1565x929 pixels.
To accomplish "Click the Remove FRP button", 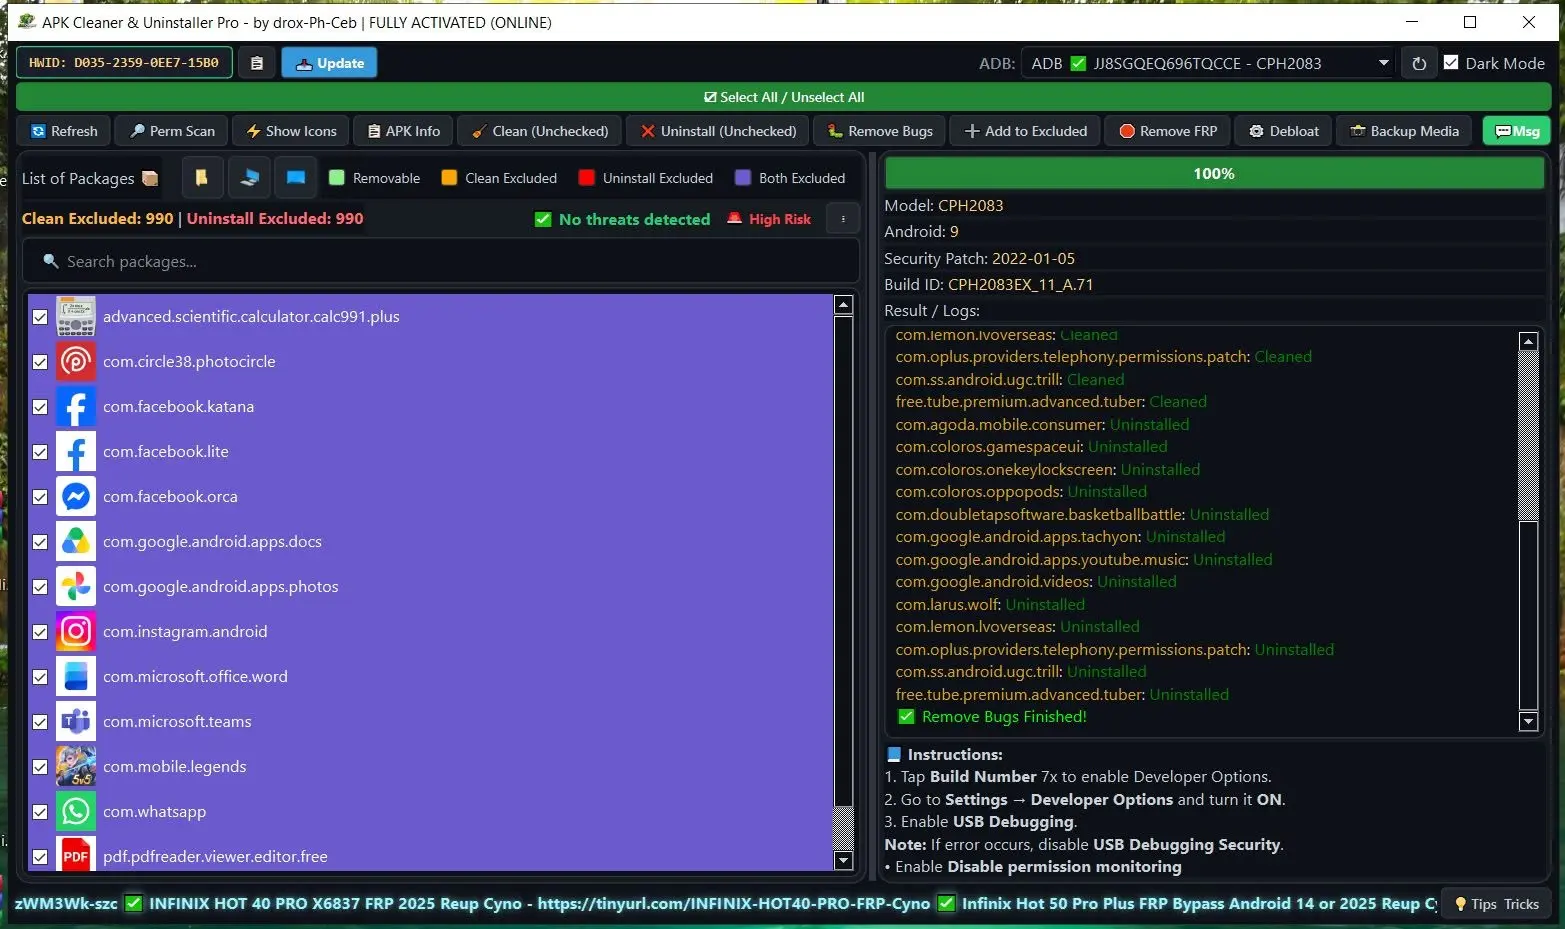I will [1168, 131].
